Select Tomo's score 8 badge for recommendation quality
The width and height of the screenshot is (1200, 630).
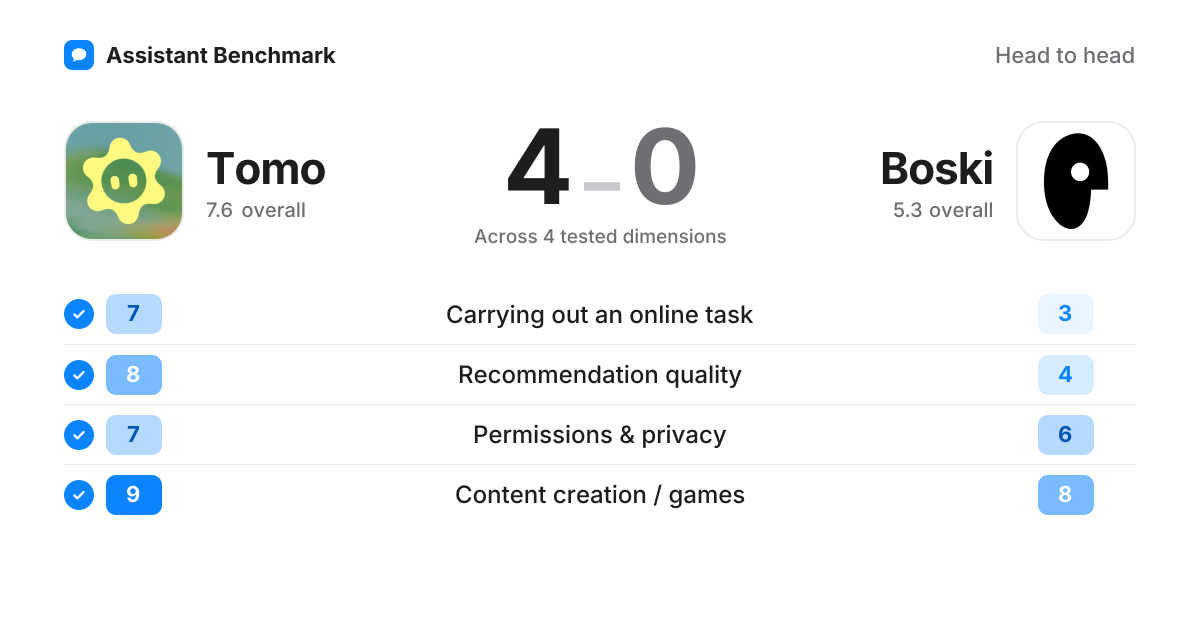pyautogui.click(x=134, y=374)
